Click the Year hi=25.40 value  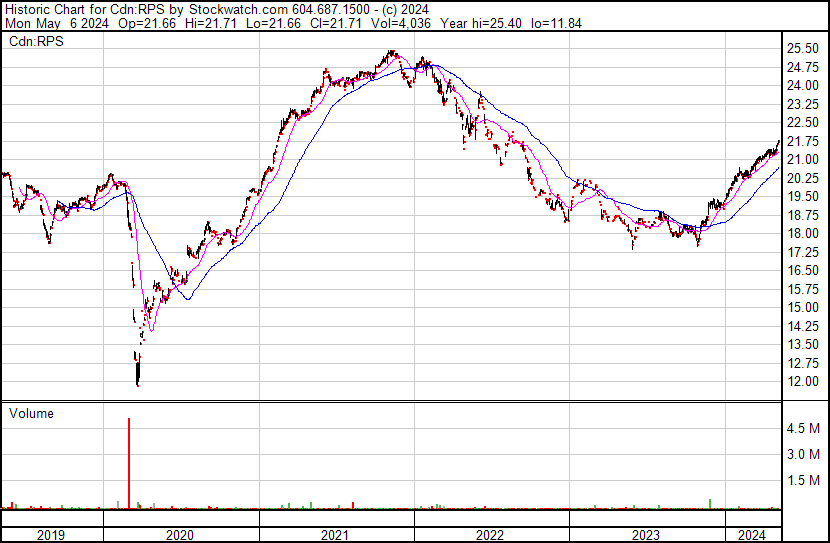click(481, 23)
